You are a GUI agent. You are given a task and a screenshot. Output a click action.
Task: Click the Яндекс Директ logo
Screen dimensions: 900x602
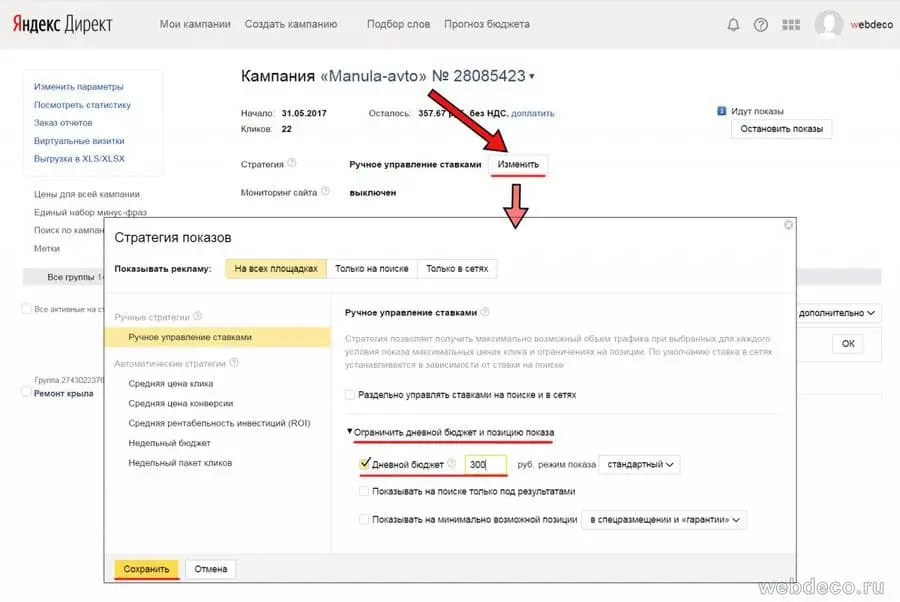(x=62, y=24)
